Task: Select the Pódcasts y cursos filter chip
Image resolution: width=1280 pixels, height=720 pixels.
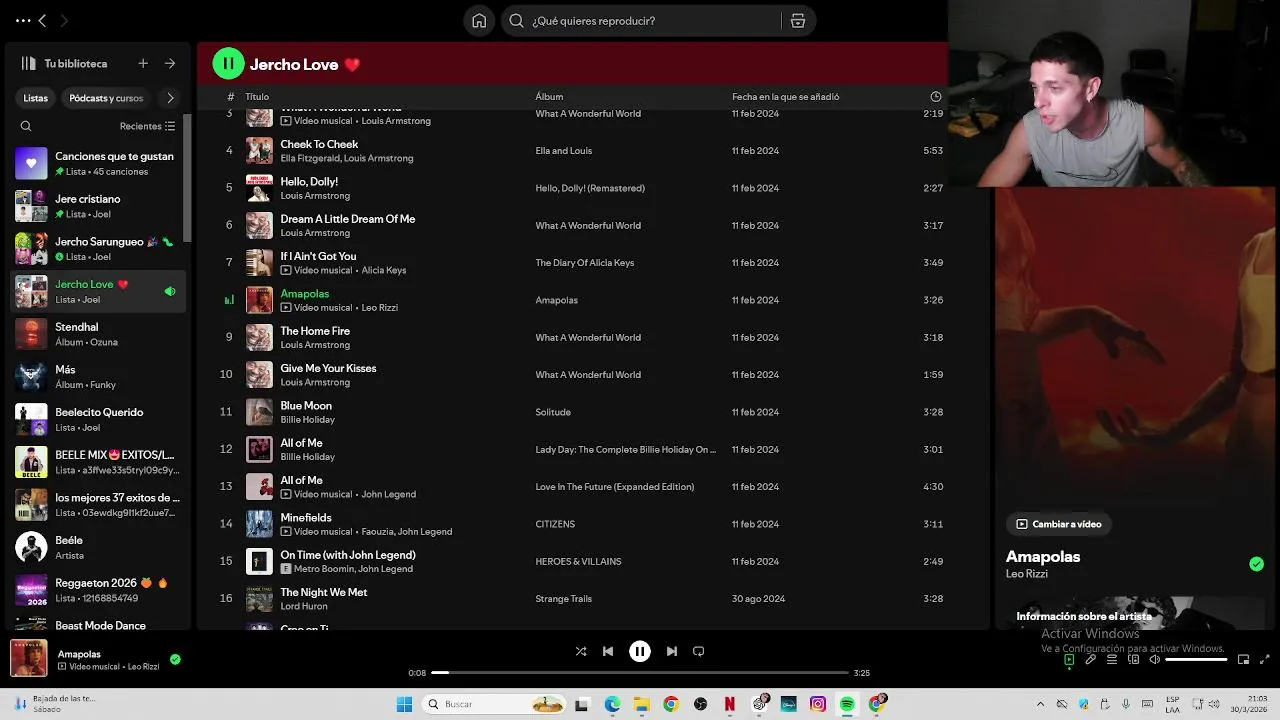Action: tap(106, 98)
